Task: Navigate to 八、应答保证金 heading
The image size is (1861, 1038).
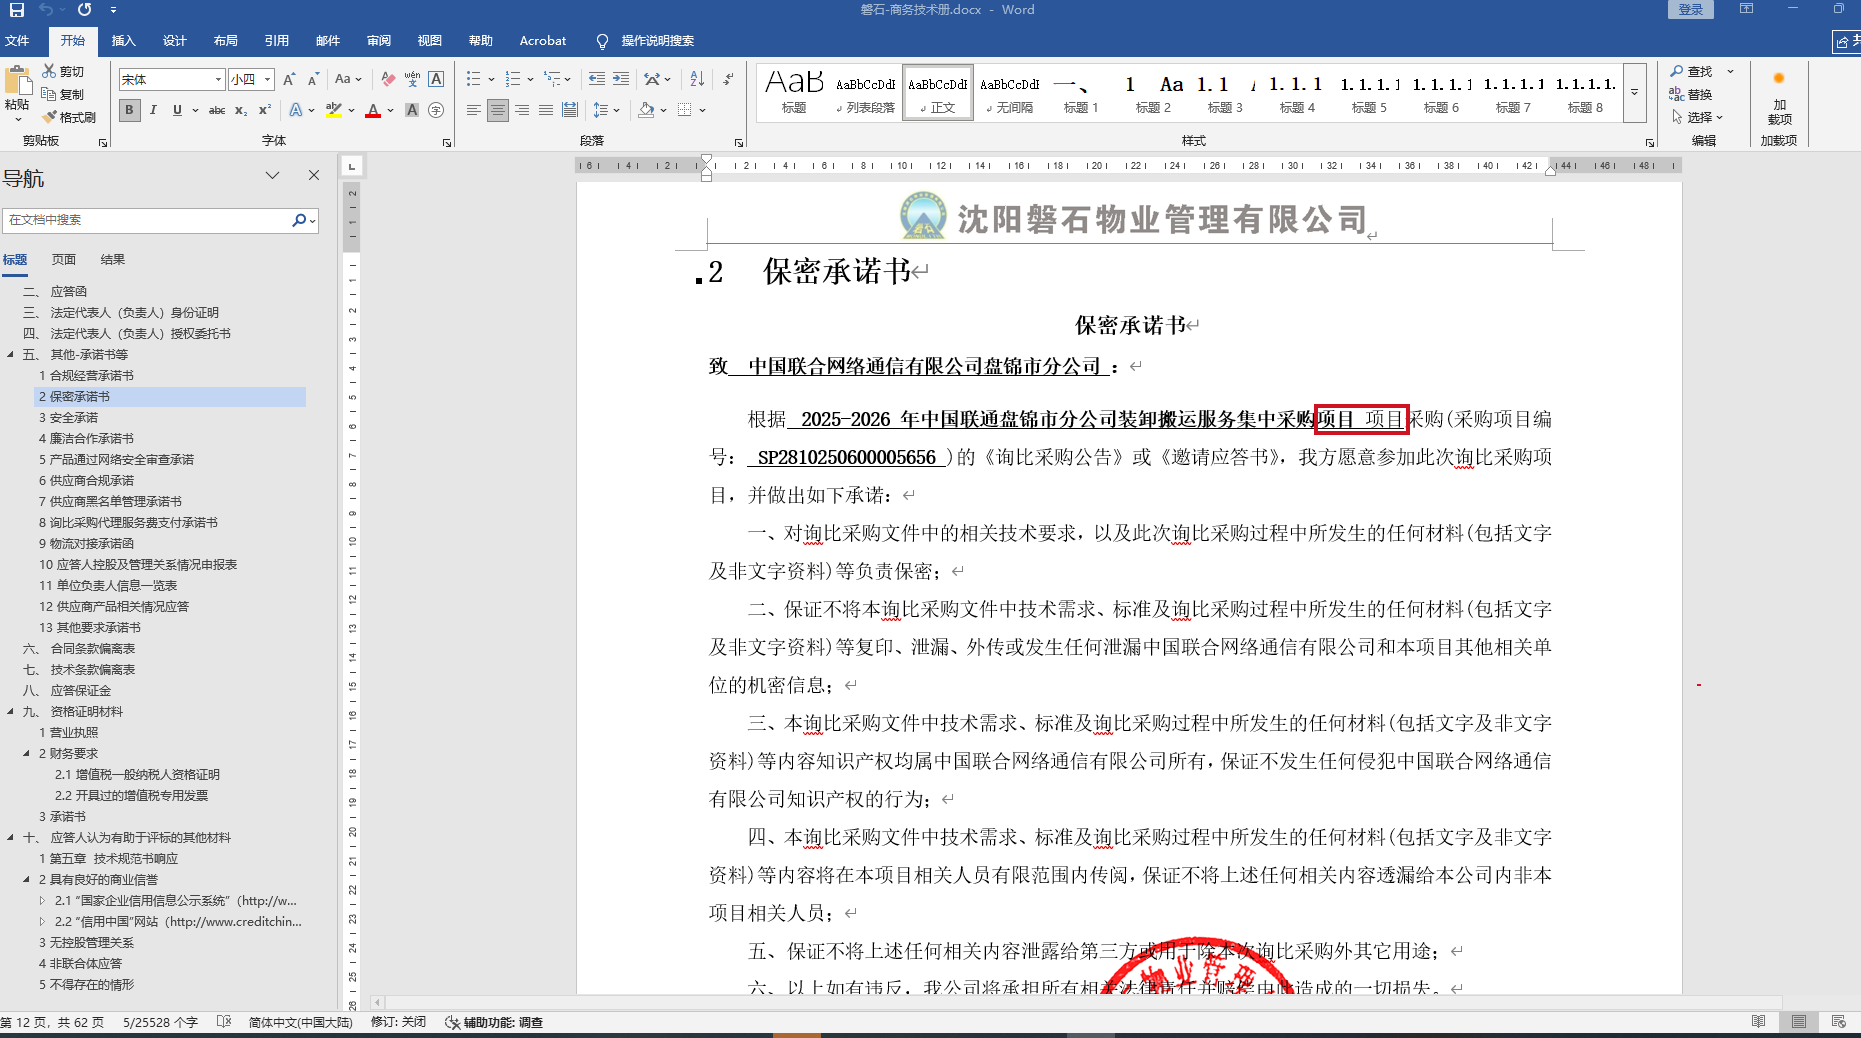Action: pos(67,690)
